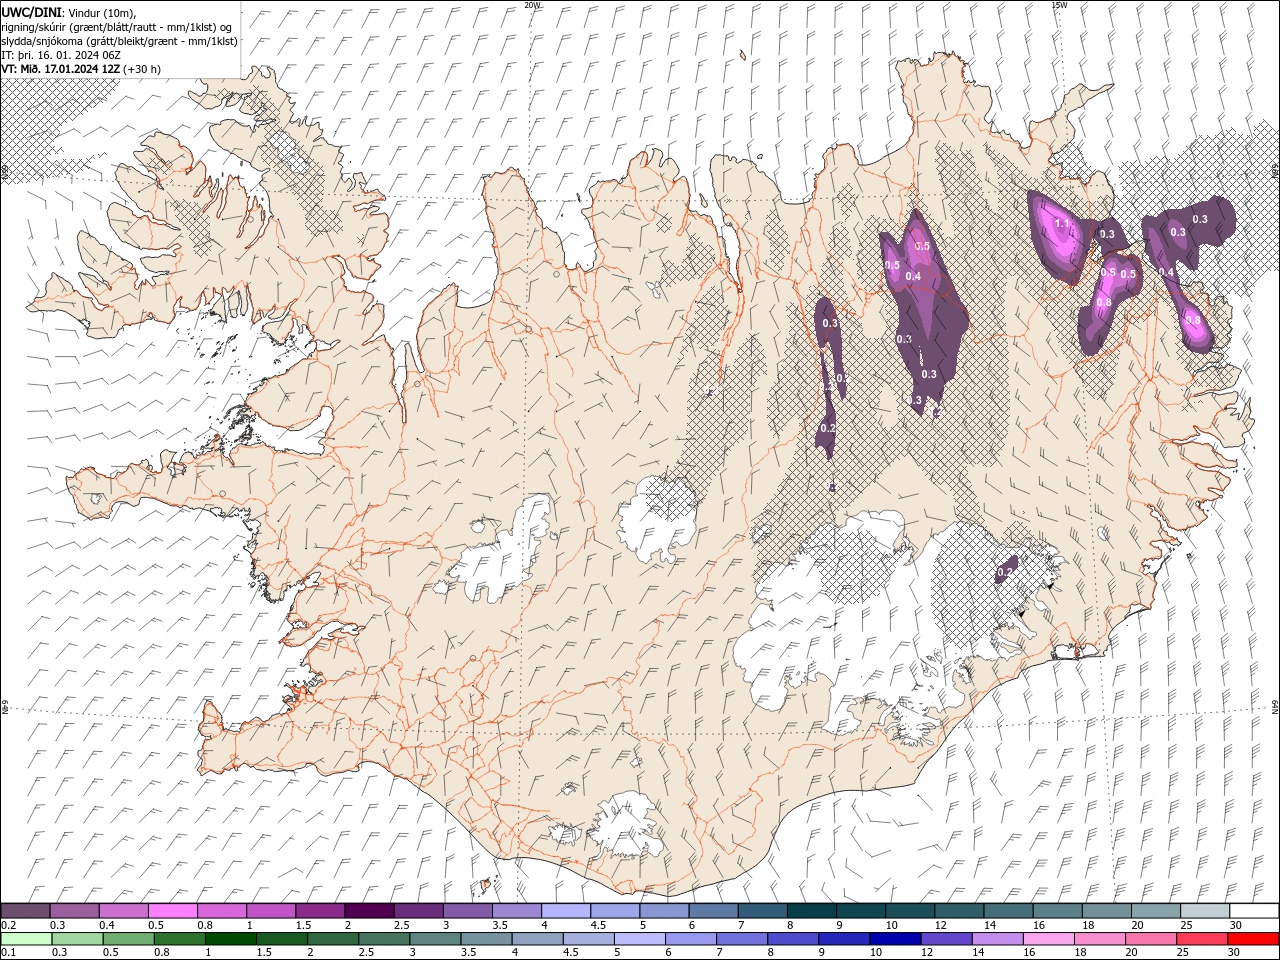Click the 'slydda/snjókoma' legend description line
Screen dimensions: 1280x960
[119, 41]
